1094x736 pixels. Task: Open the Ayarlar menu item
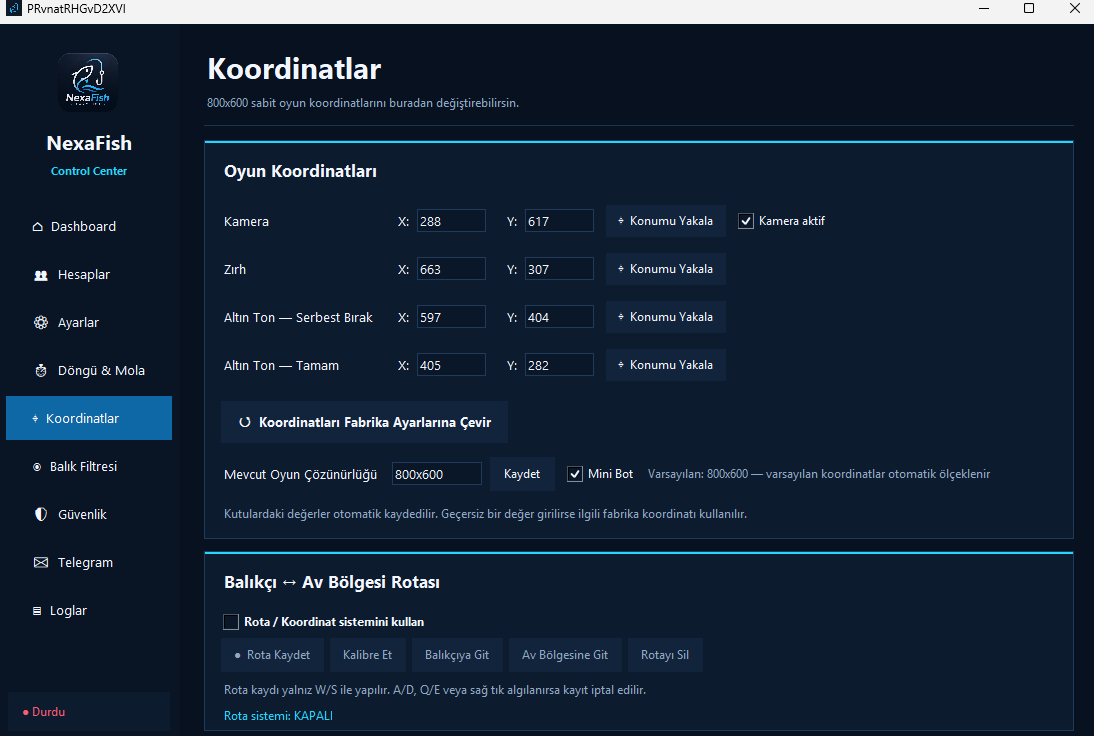89,322
